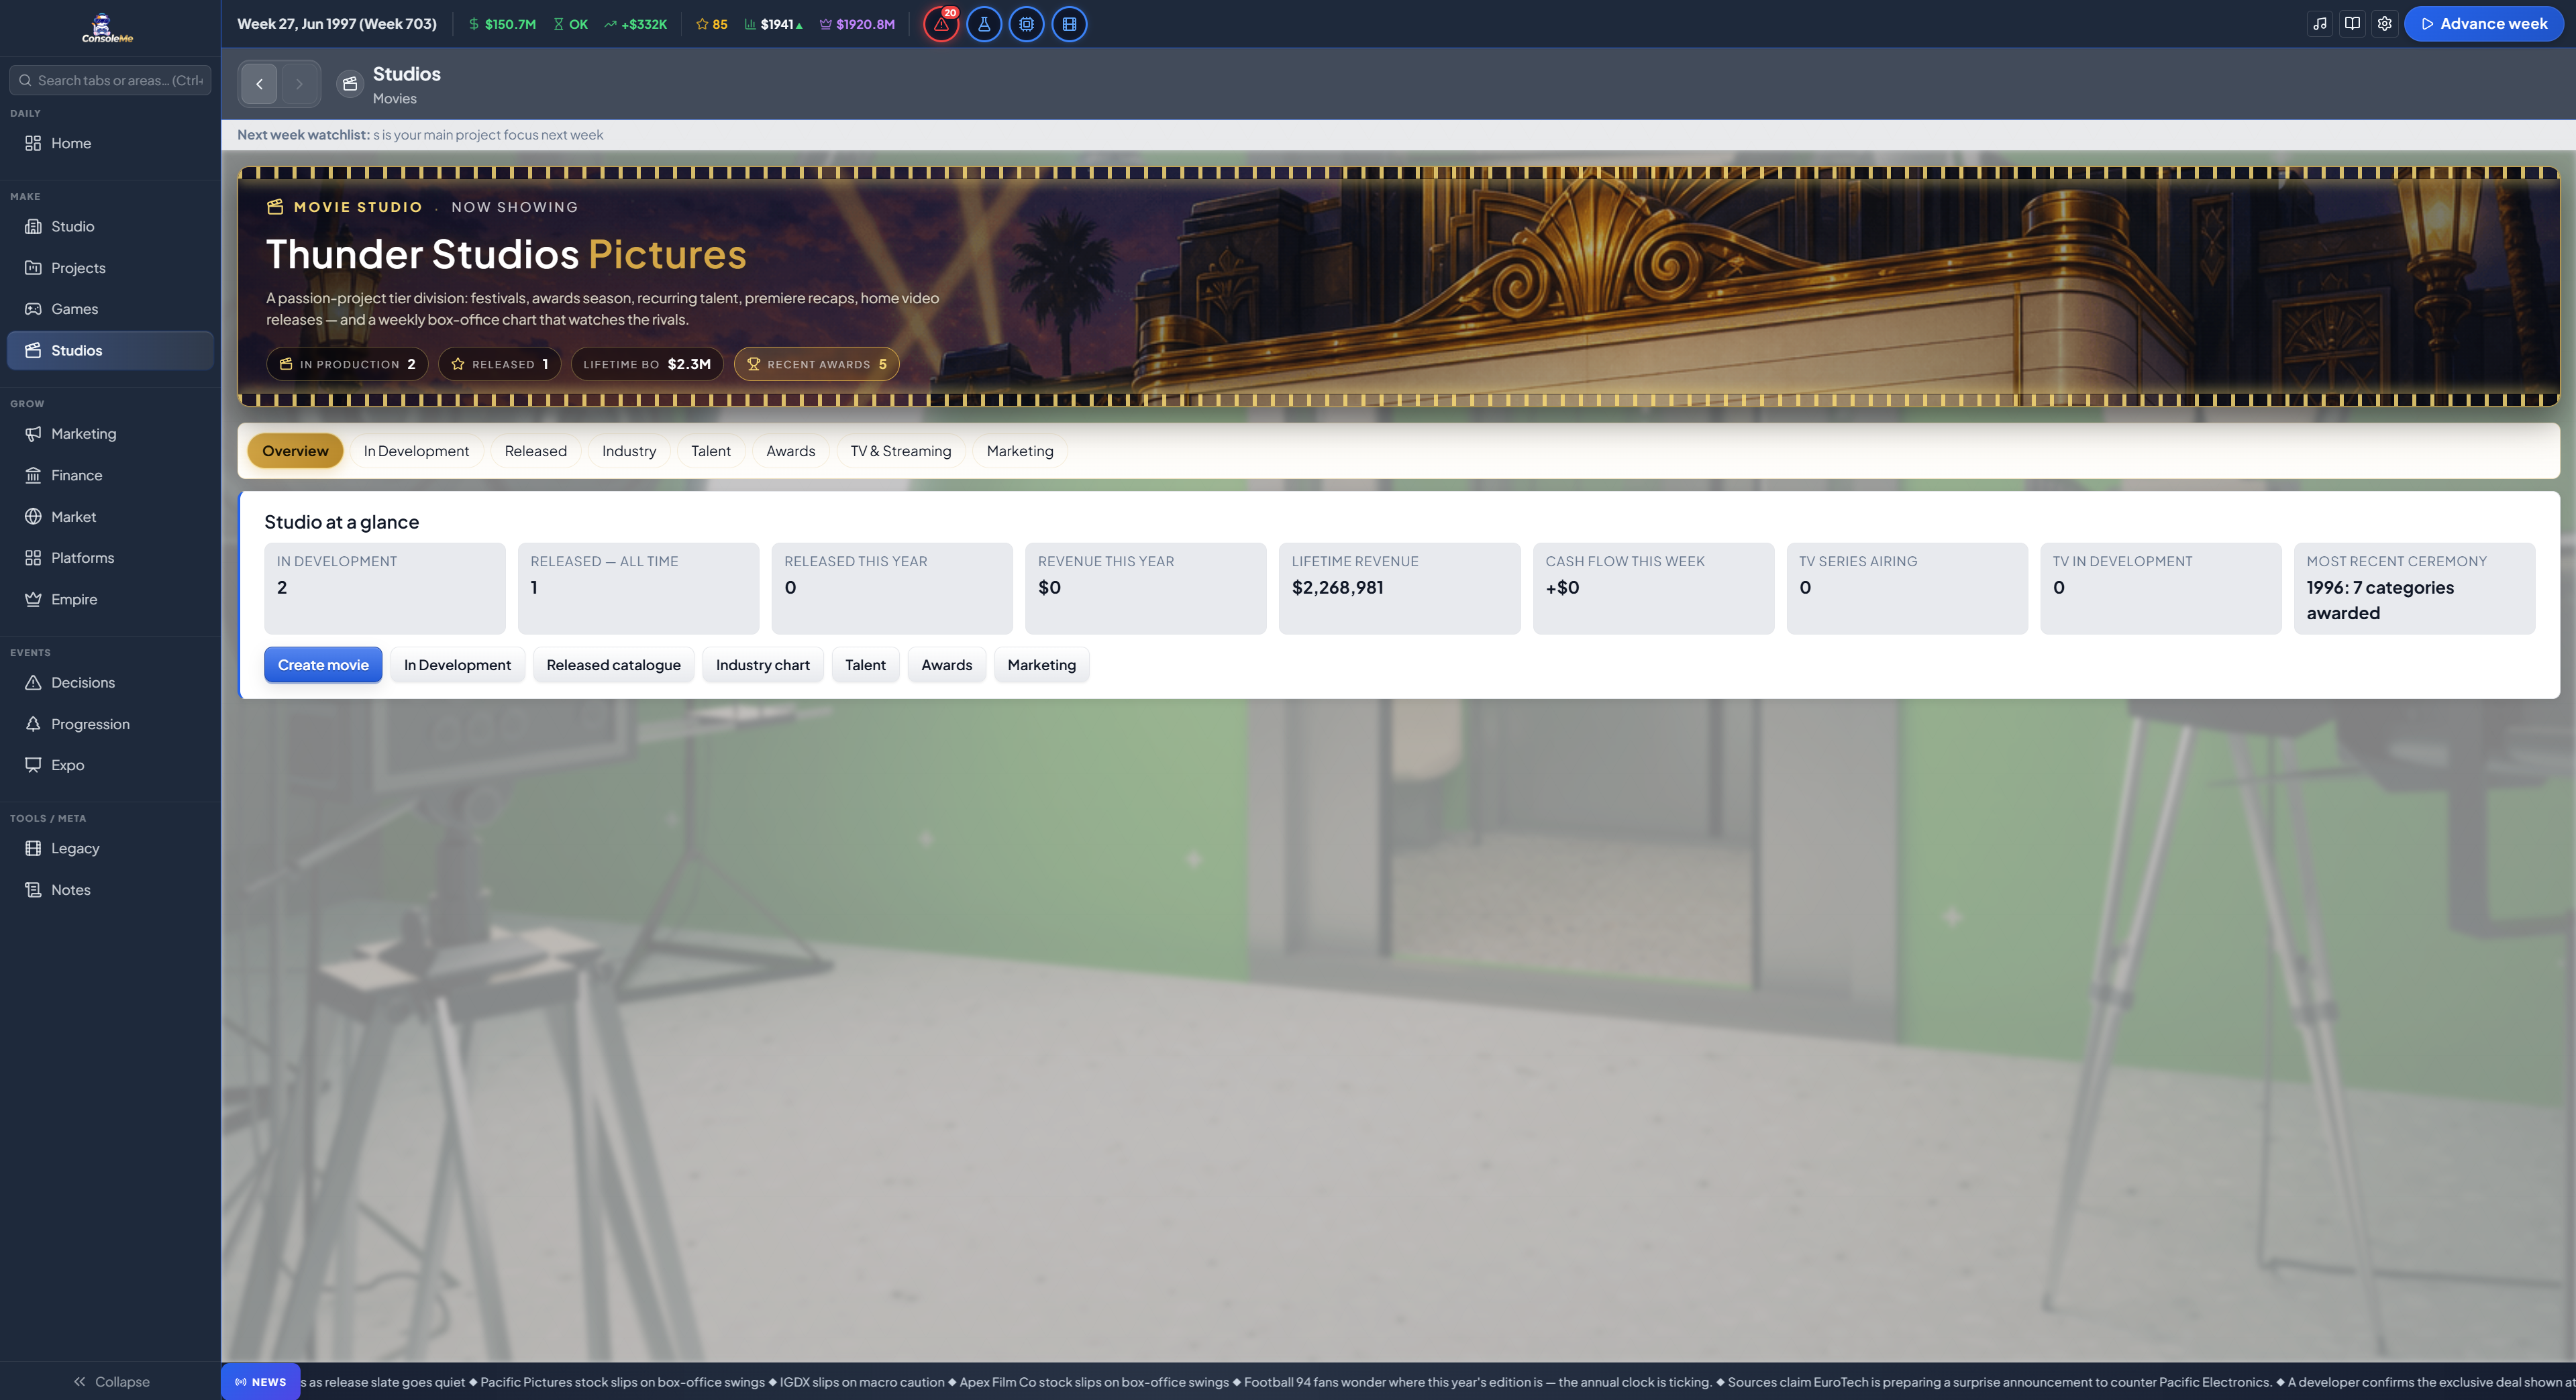This screenshot has width=2576, height=1400.
Task: Open Projects in the sidebar
Action: tap(110, 268)
